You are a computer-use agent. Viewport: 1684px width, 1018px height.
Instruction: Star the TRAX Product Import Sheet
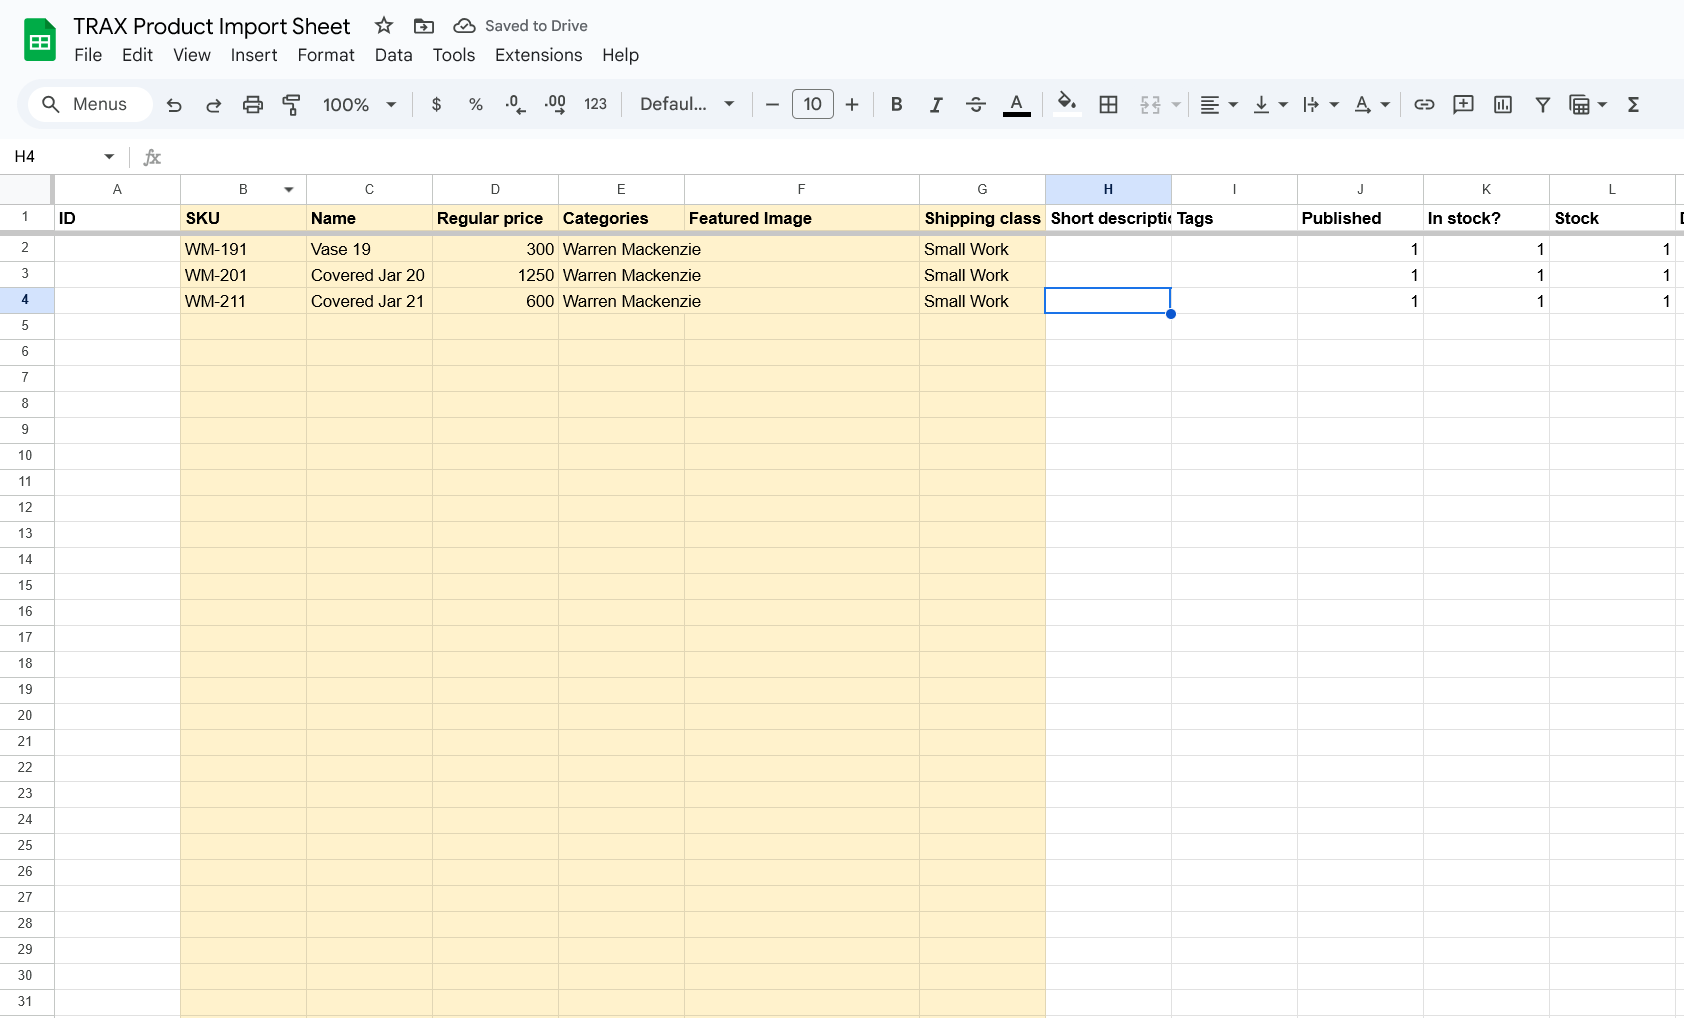click(384, 26)
